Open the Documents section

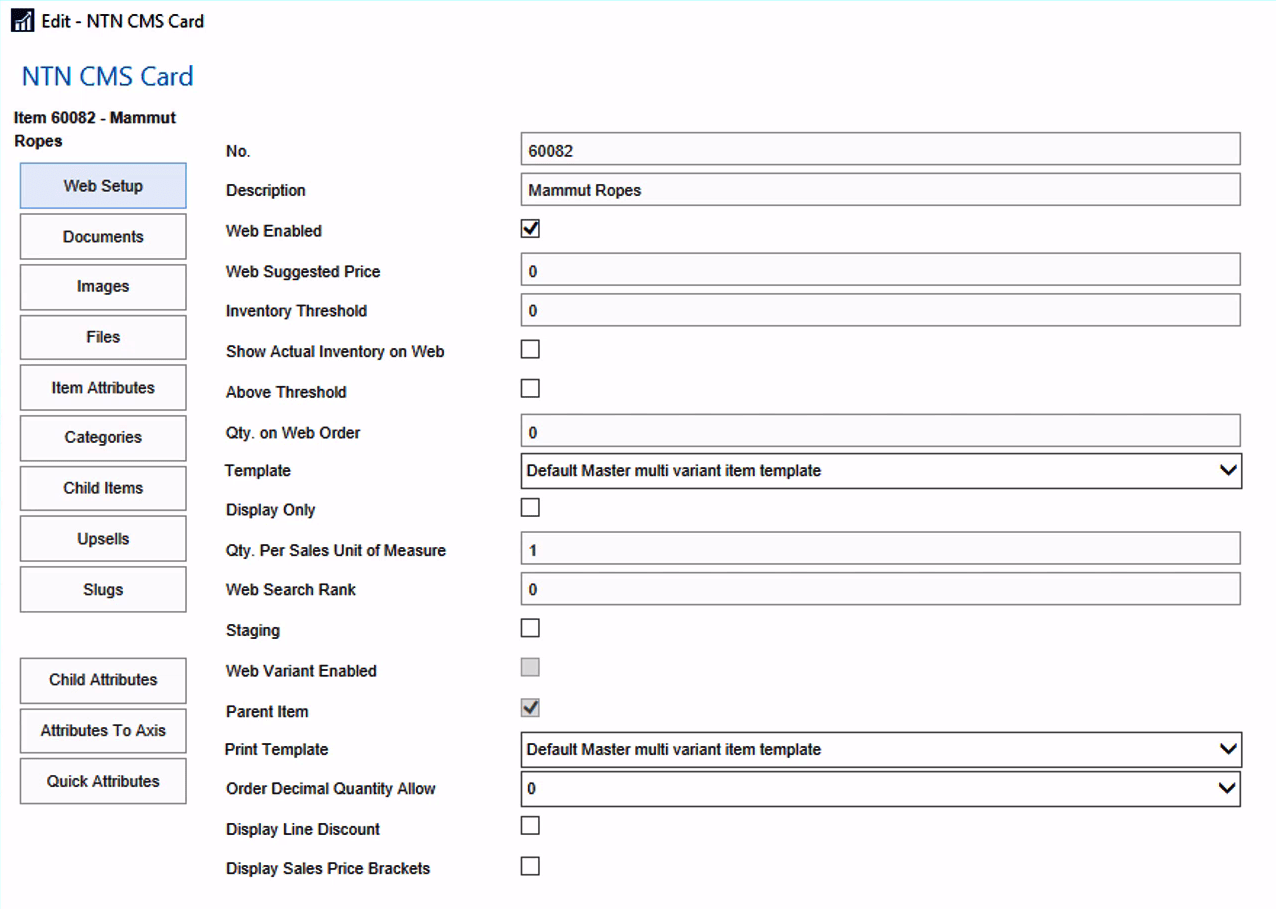102,236
